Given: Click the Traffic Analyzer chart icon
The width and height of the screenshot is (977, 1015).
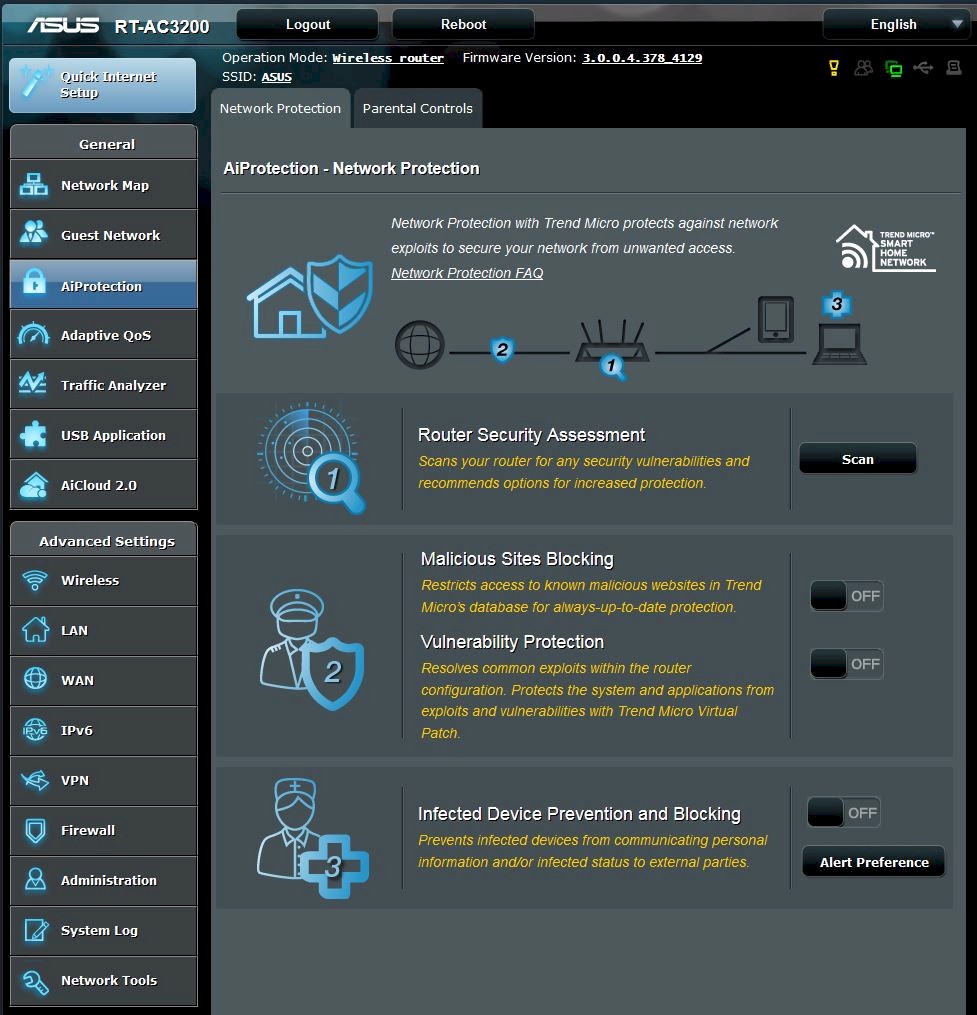Looking at the screenshot, I should pyautogui.click(x=32, y=383).
